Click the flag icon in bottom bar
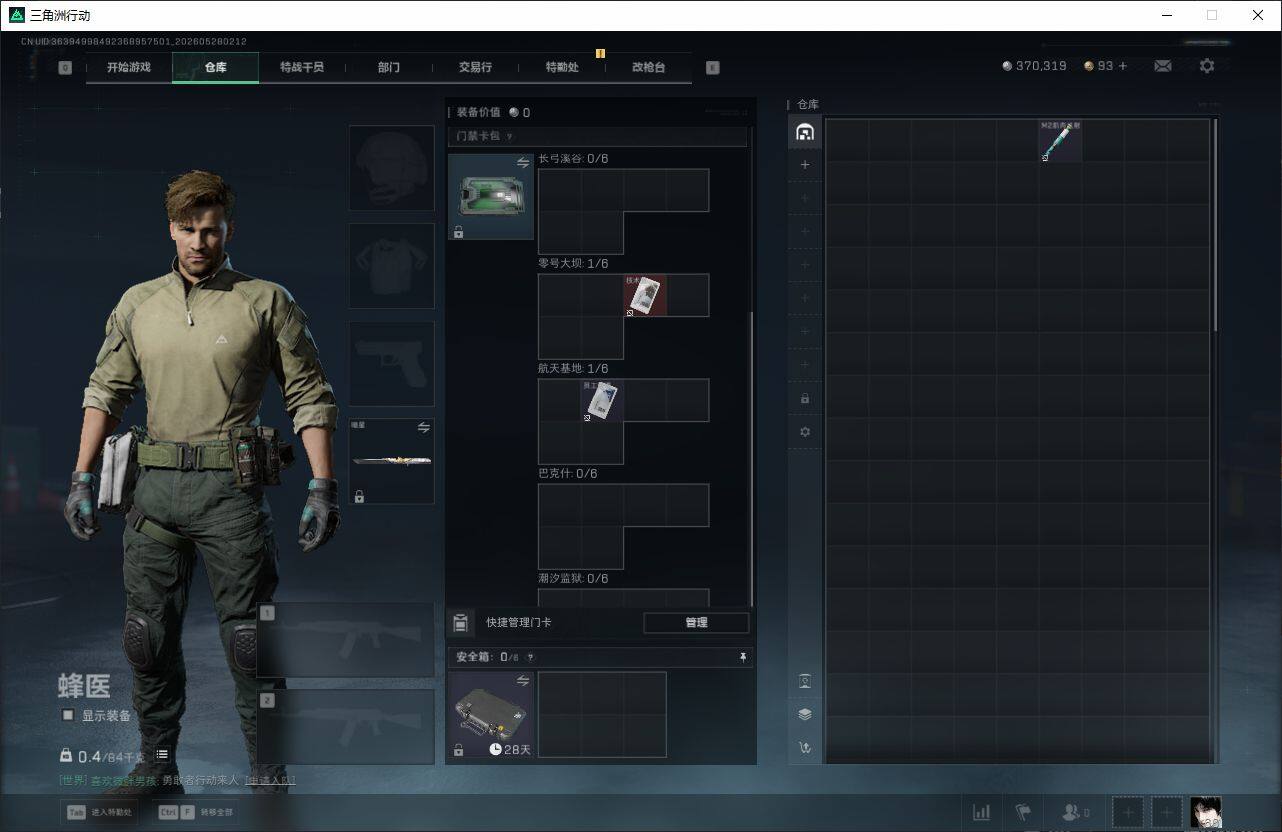 click(x=1023, y=812)
